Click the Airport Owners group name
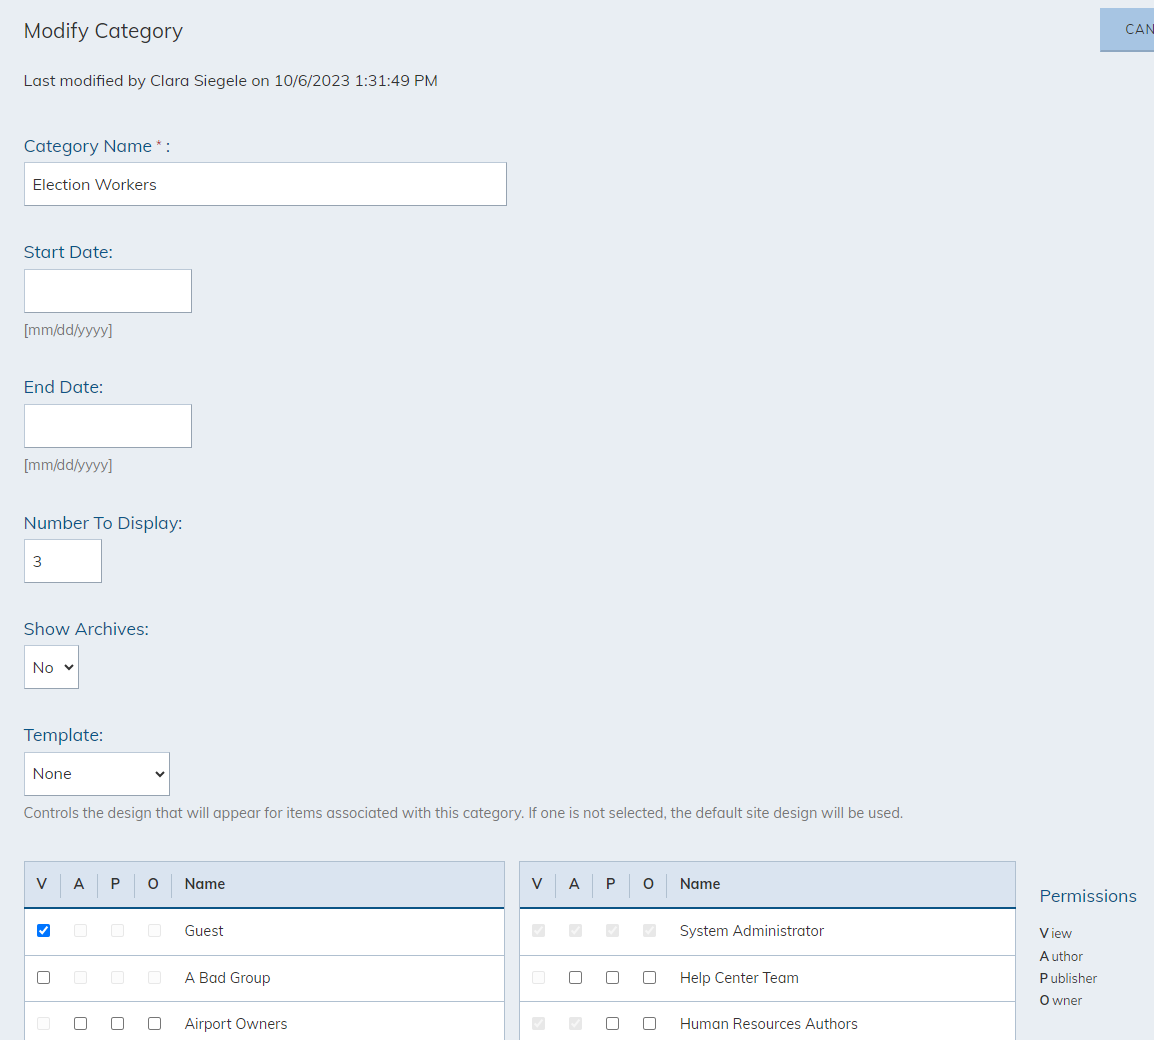This screenshot has width=1154, height=1040. (x=236, y=1023)
